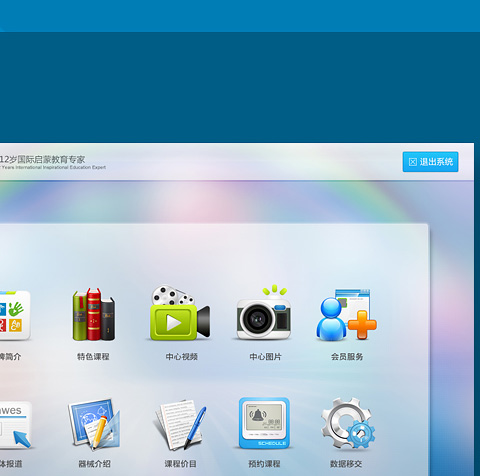The width and height of the screenshot is (480, 476).
Task: Click the 退出系统 exit button
Action: (x=430, y=162)
